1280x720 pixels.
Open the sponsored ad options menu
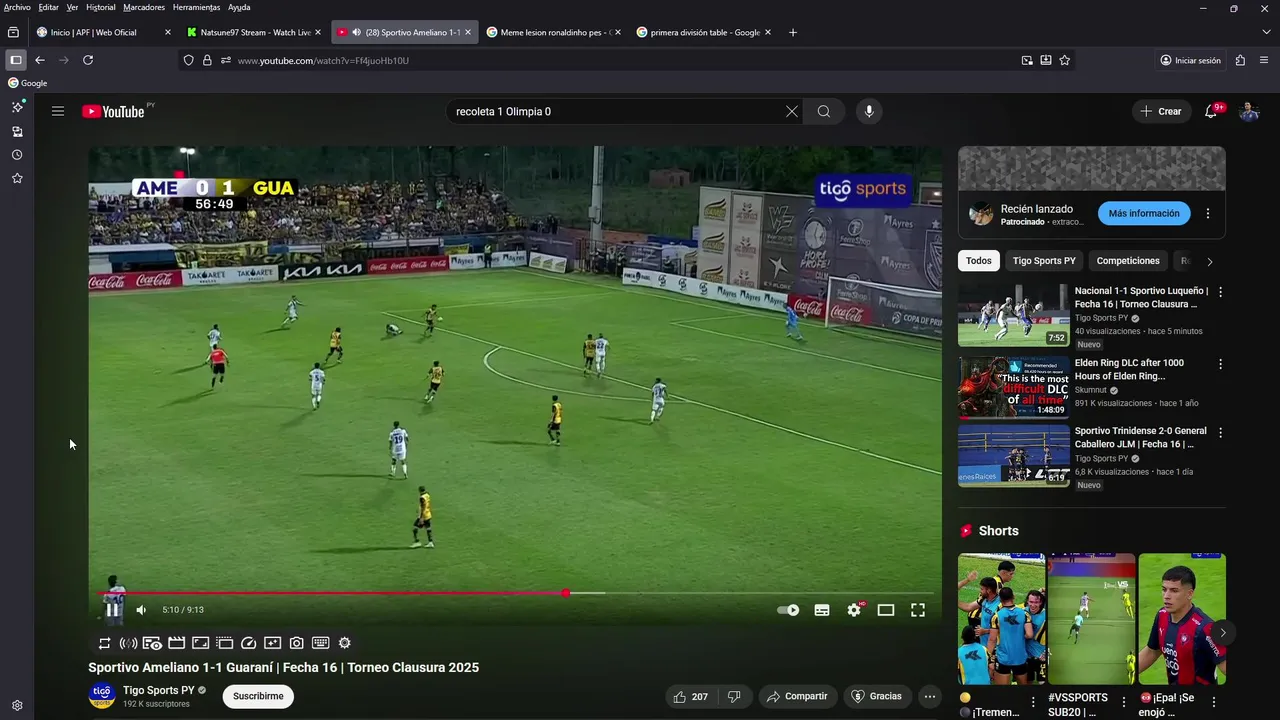click(1208, 213)
